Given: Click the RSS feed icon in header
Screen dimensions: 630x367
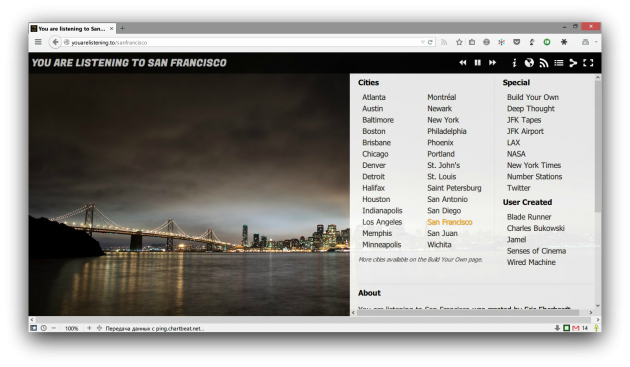Looking at the screenshot, I should click(544, 63).
